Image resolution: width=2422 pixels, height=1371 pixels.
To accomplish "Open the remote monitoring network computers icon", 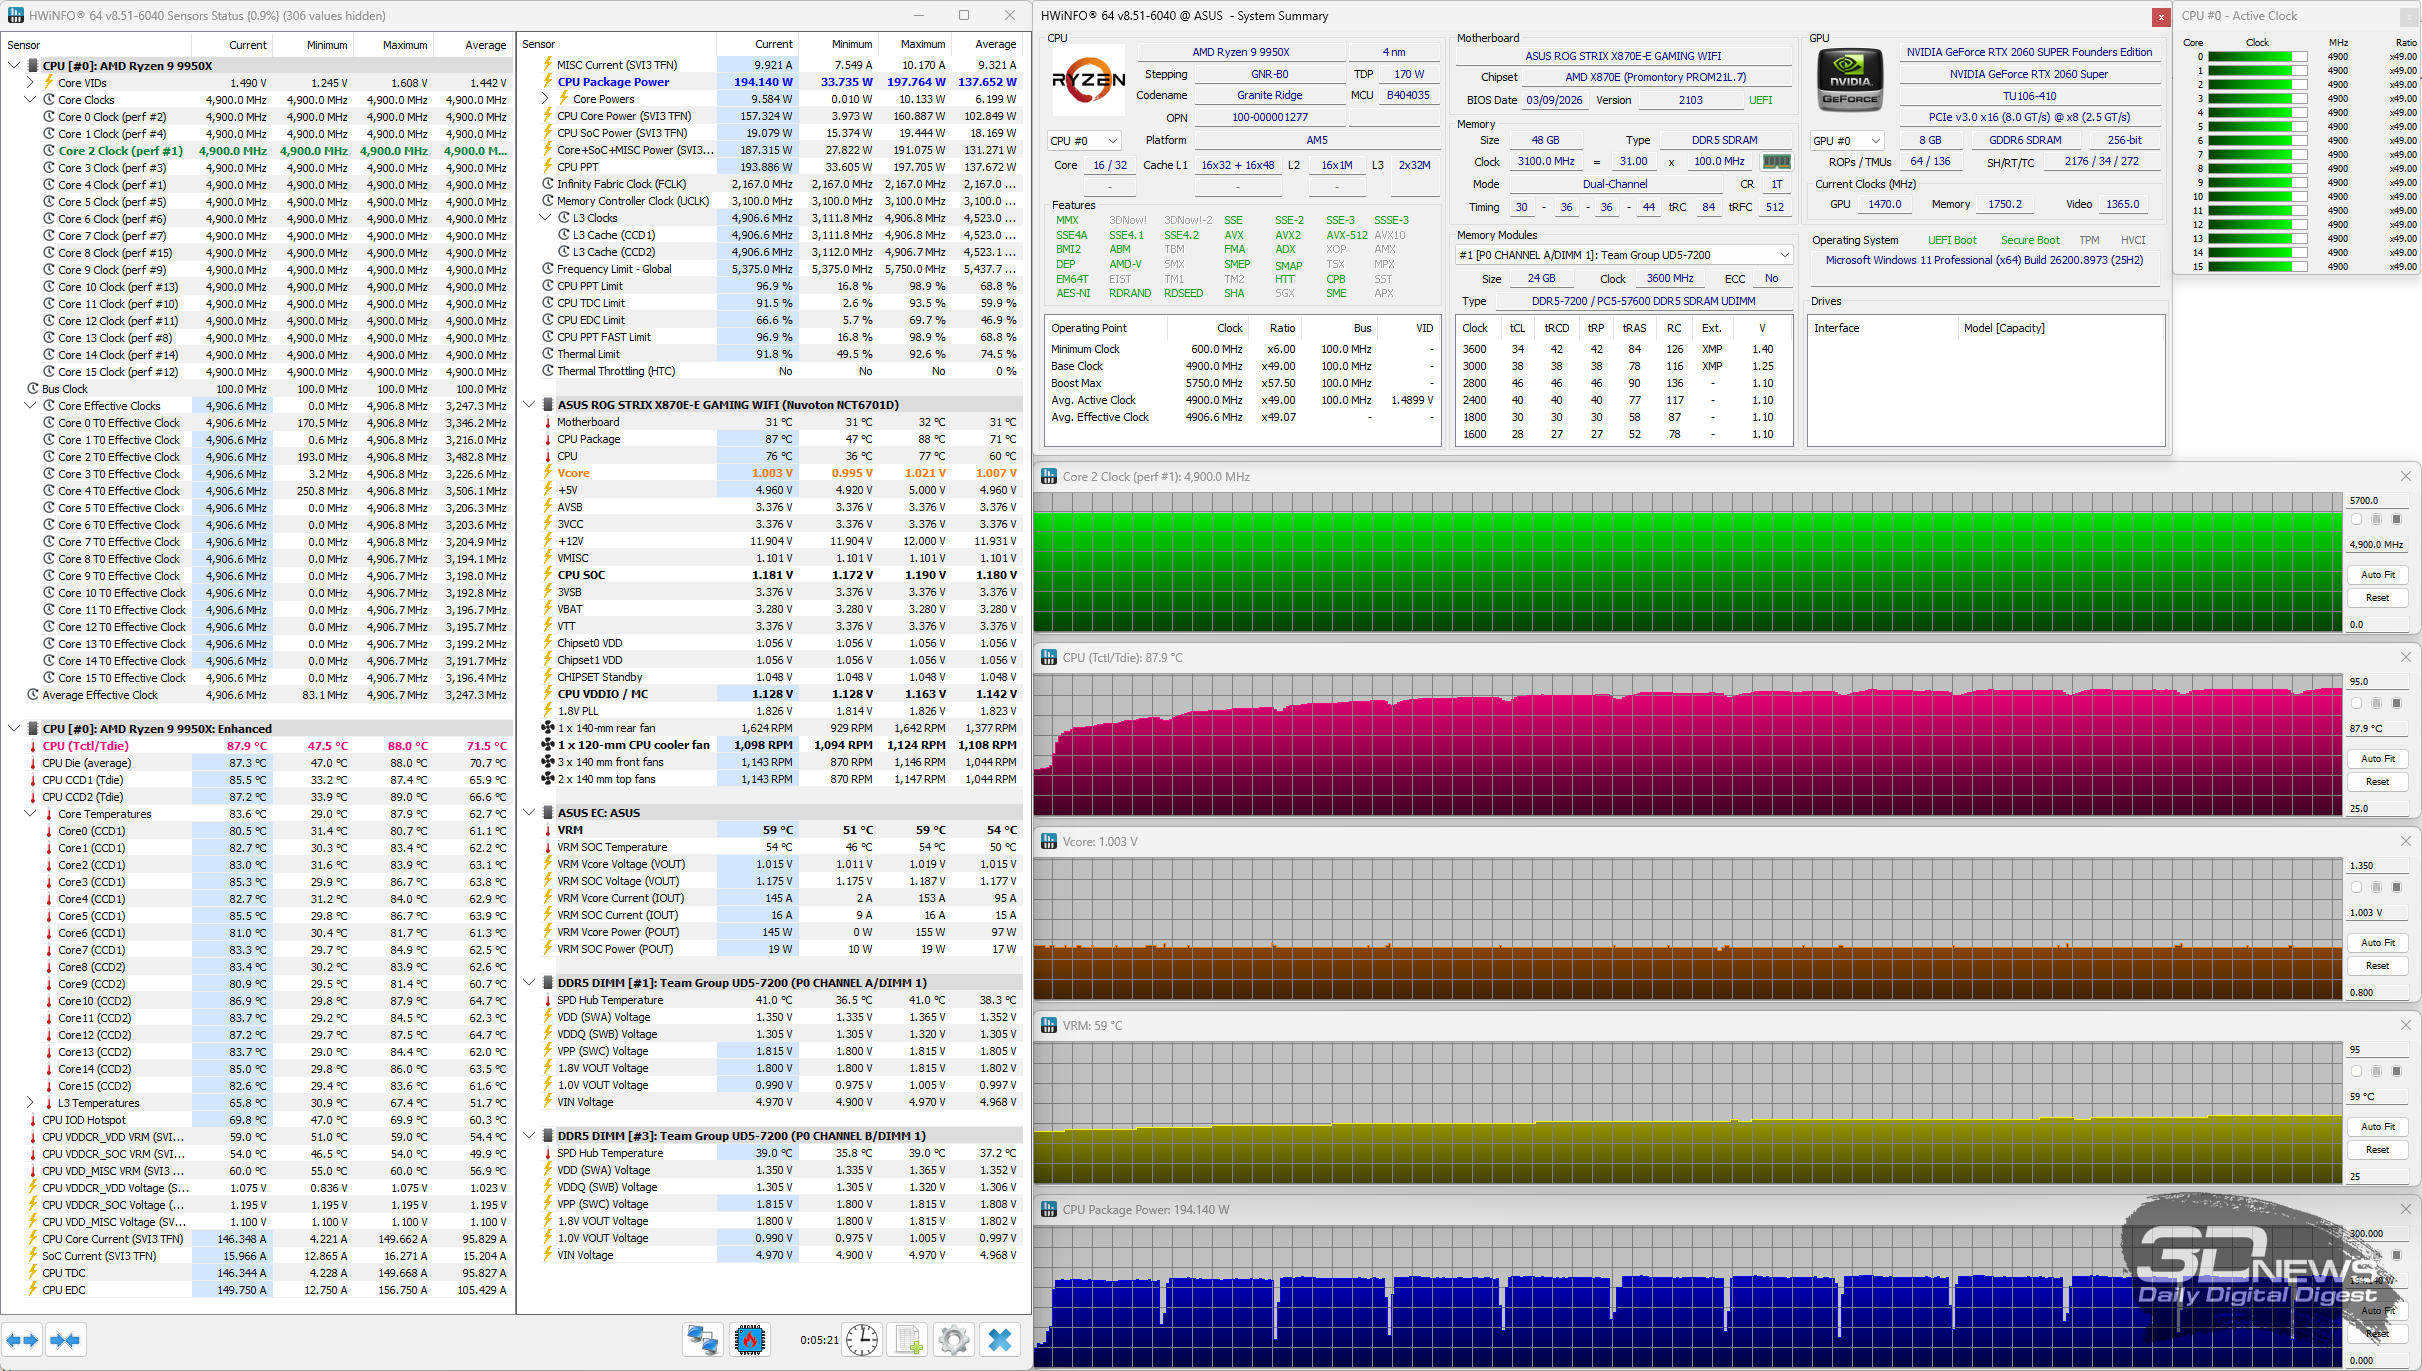I will (x=703, y=1340).
